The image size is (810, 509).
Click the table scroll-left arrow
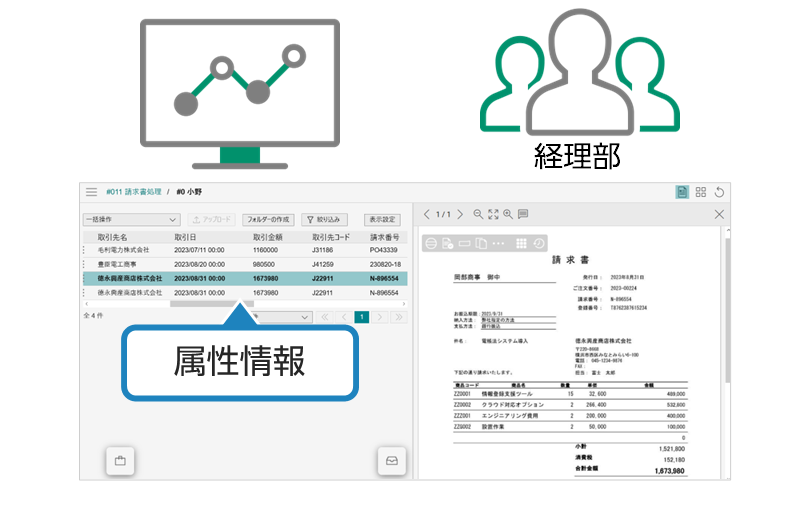86,304
